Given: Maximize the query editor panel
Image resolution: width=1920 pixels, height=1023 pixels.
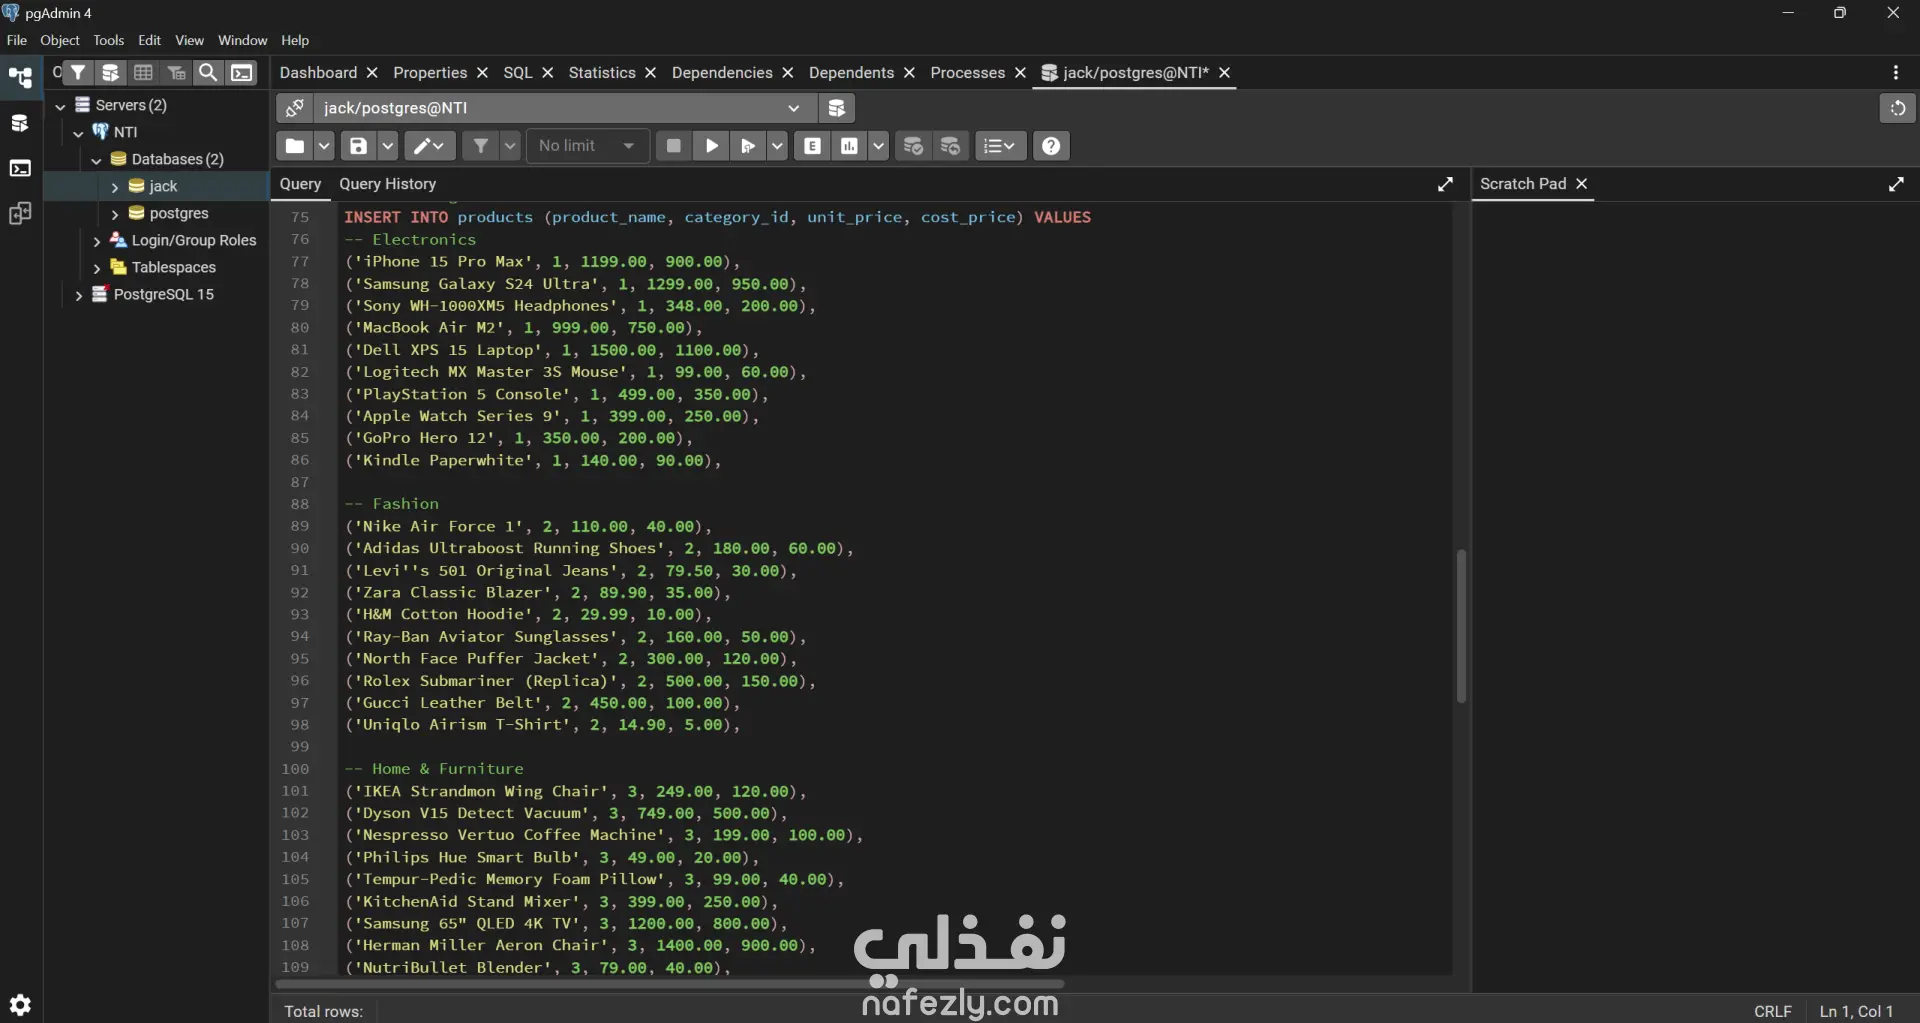Looking at the screenshot, I should tap(1445, 184).
